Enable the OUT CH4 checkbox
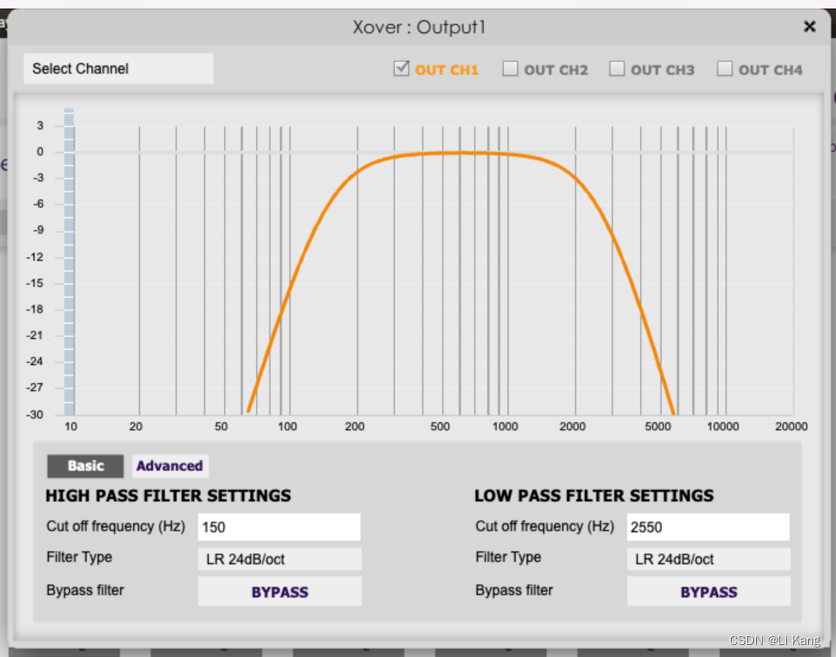This screenshot has width=836, height=657. tap(725, 69)
